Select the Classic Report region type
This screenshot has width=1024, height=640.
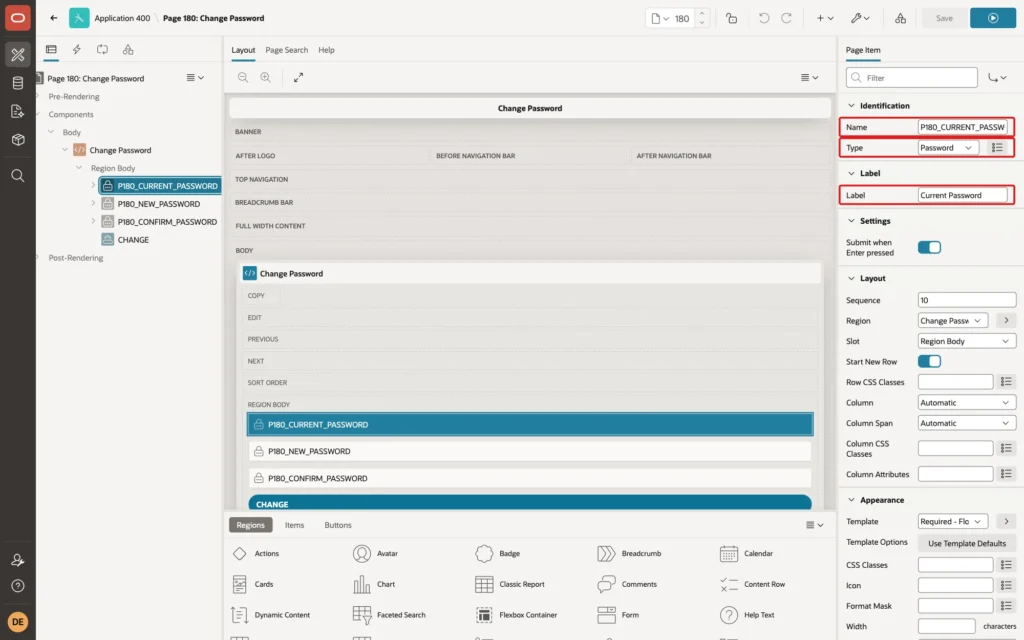click(510, 584)
